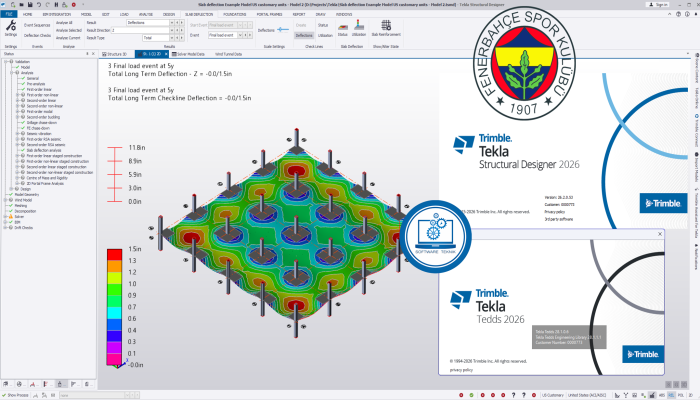Open the Solver Model Data view tab
The width and height of the screenshot is (700, 400).
[x=188, y=54]
